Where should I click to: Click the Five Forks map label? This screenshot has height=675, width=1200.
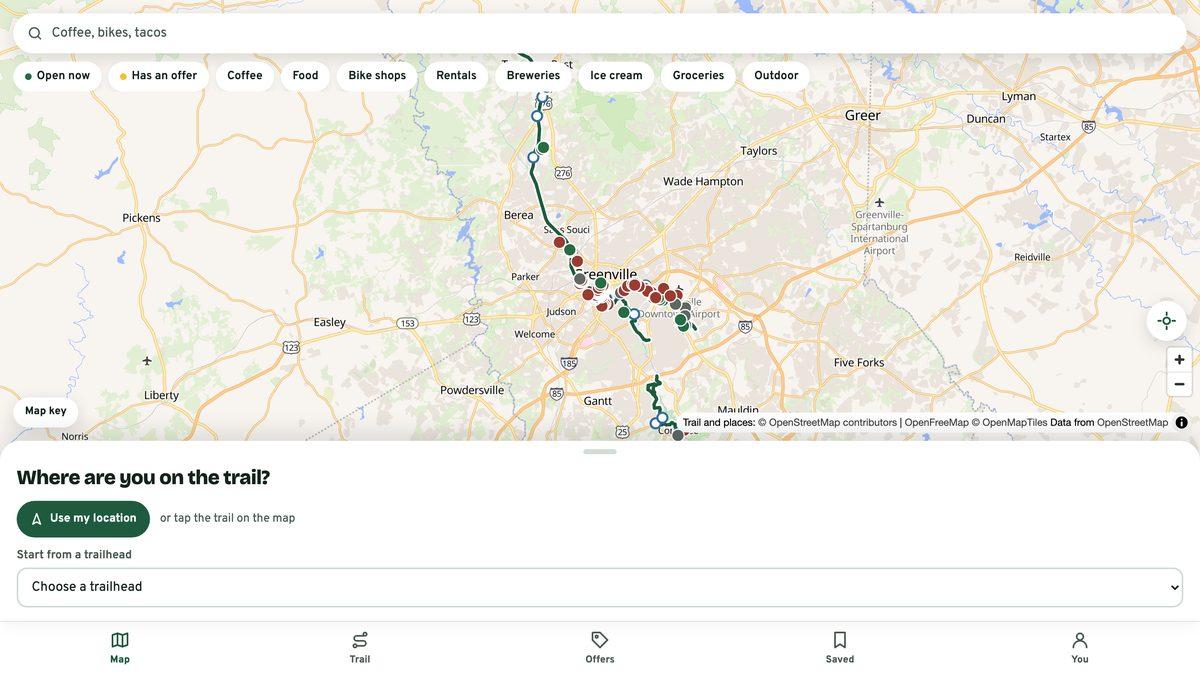(x=859, y=363)
